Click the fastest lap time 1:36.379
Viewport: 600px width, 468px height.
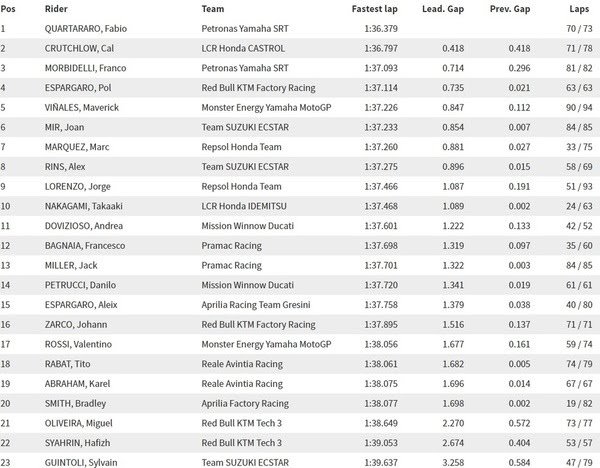click(381, 29)
